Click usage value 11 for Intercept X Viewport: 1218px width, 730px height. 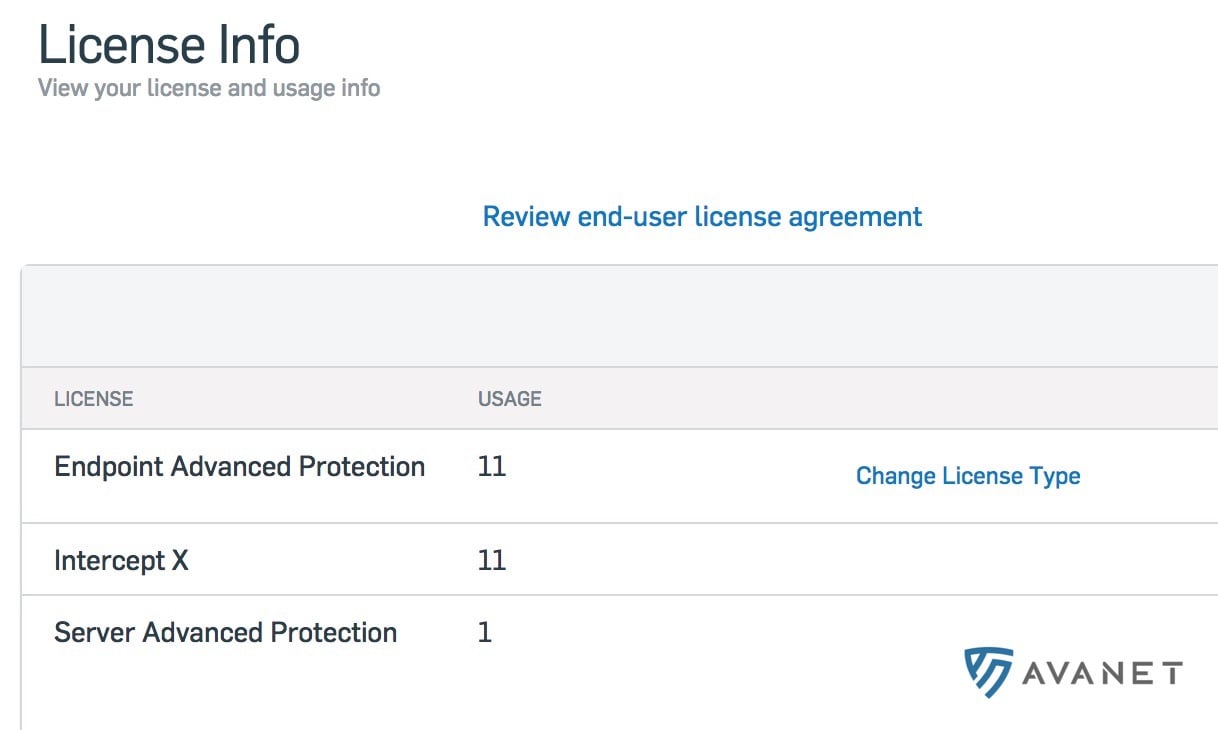(x=492, y=560)
